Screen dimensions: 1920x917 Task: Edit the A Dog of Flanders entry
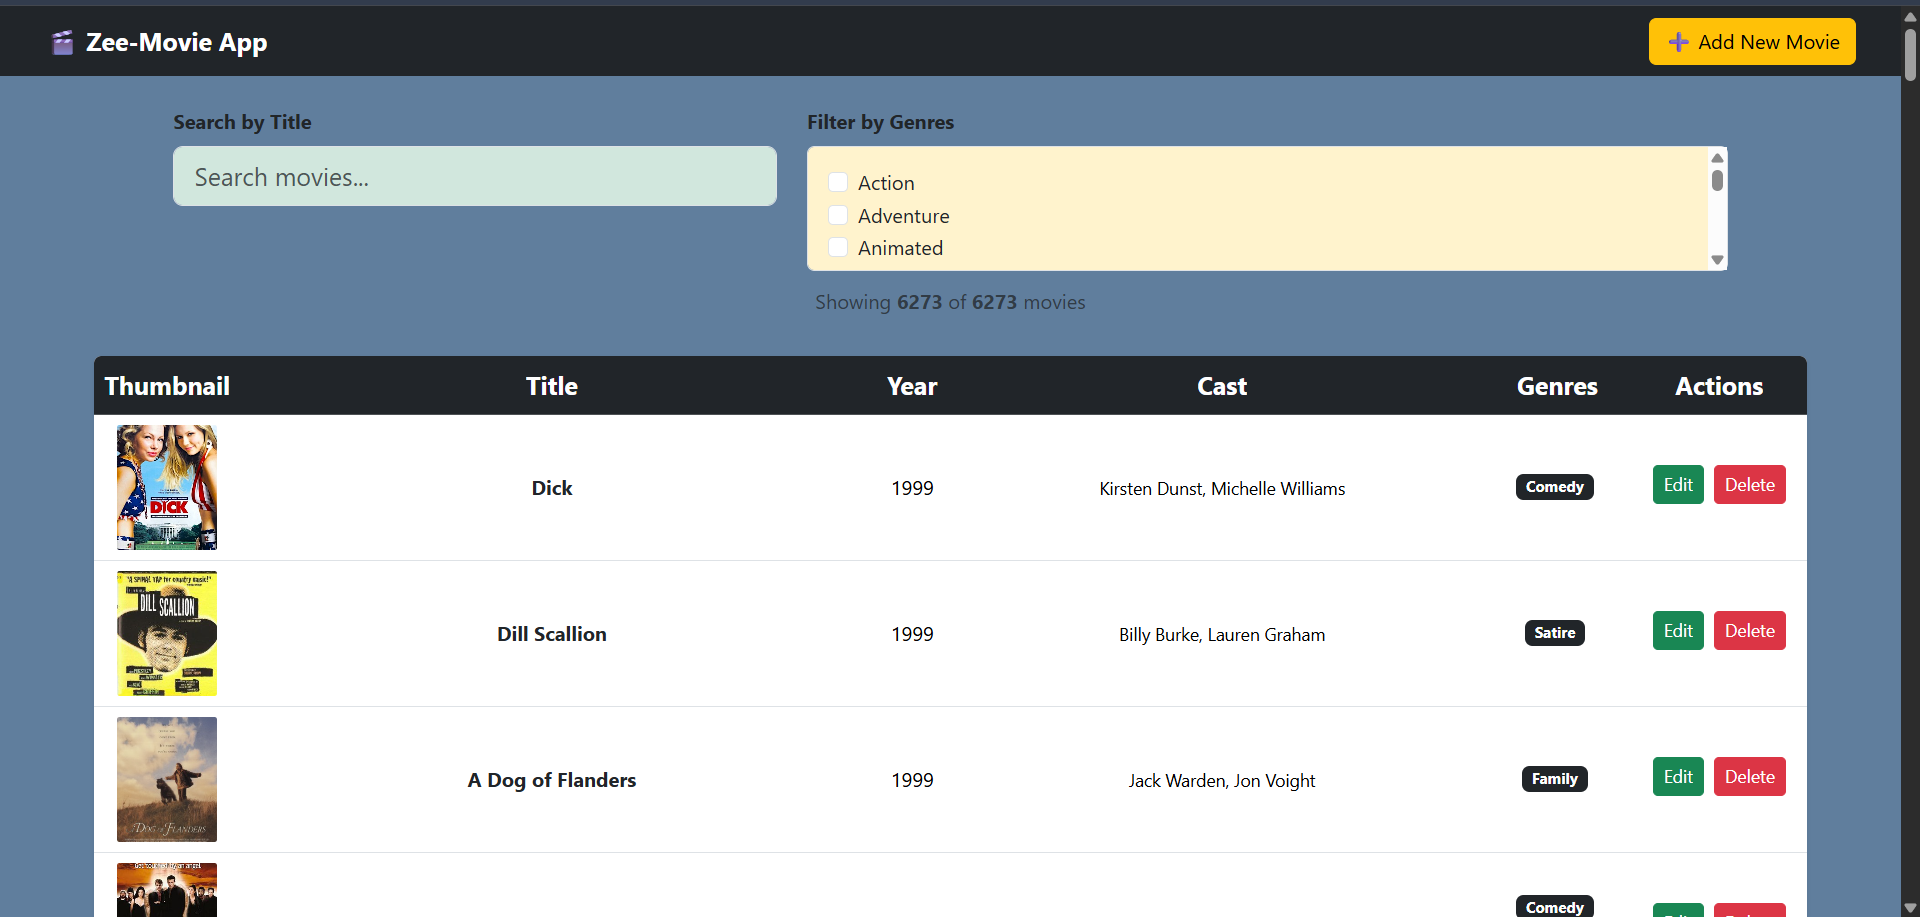click(1677, 777)
